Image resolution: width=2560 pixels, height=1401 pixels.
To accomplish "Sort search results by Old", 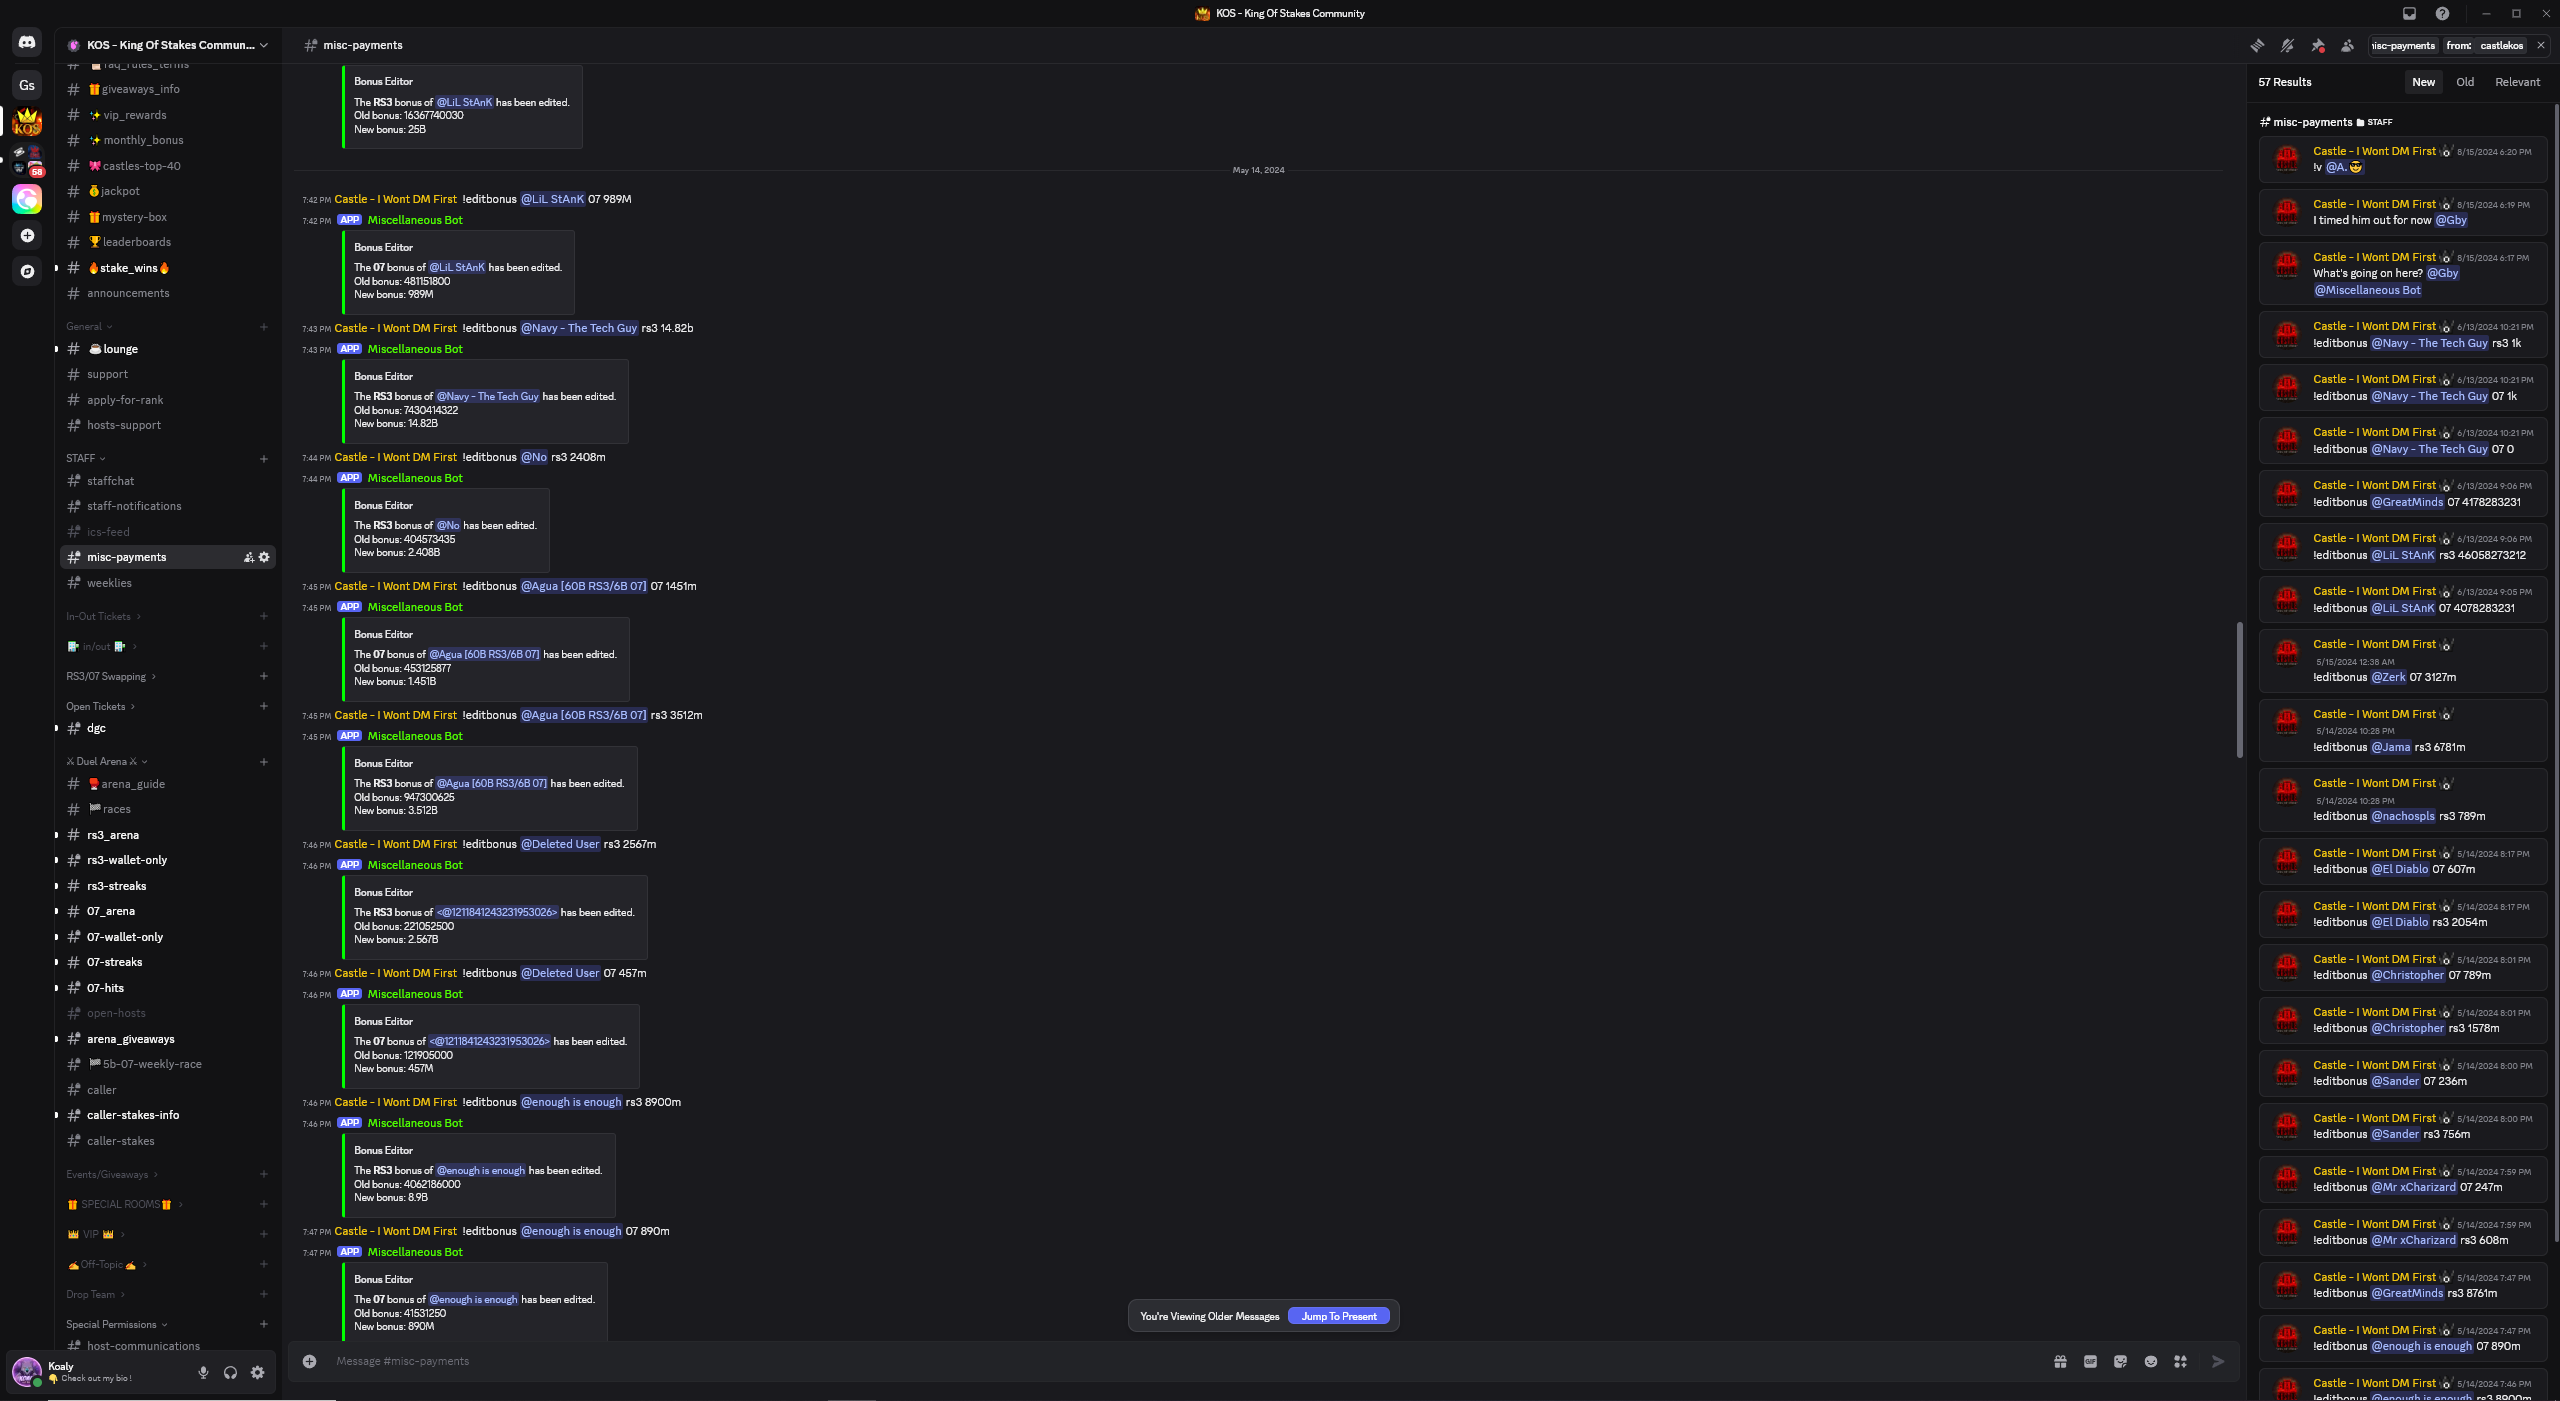I will coord(2465,82).
